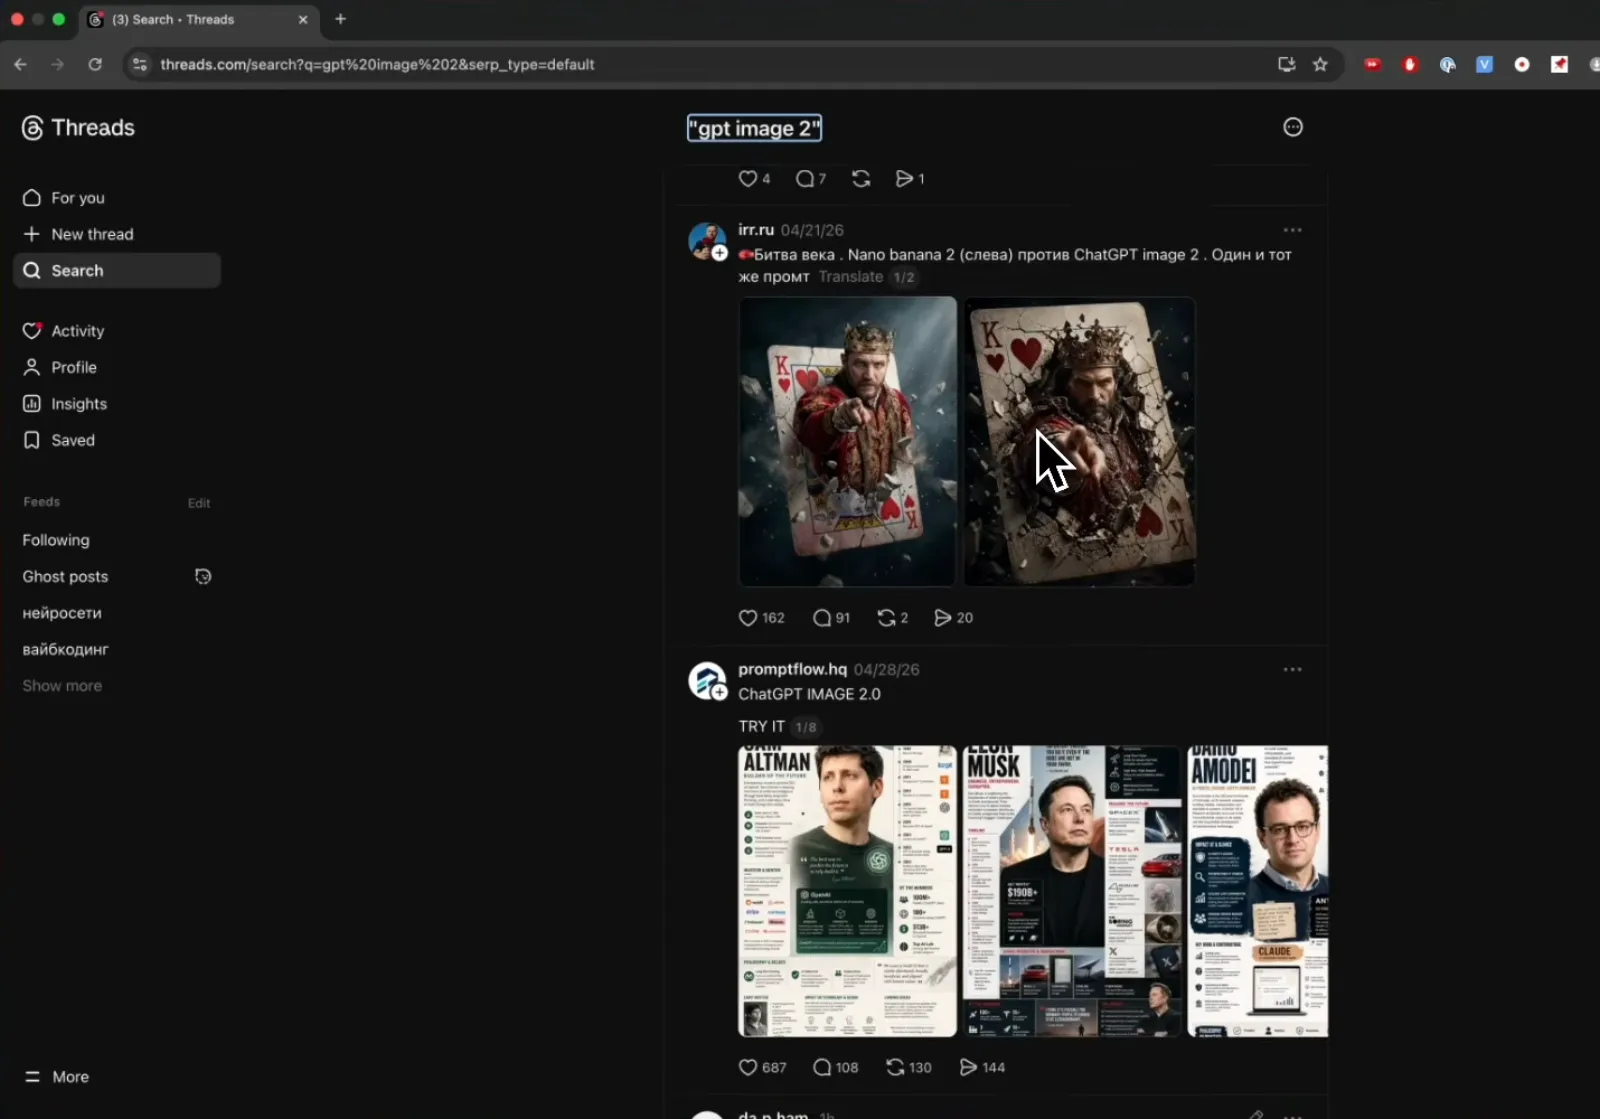The width and height of the screenshot is (1600, 1119).
Task: Reload the browser page
Action: 95,64
